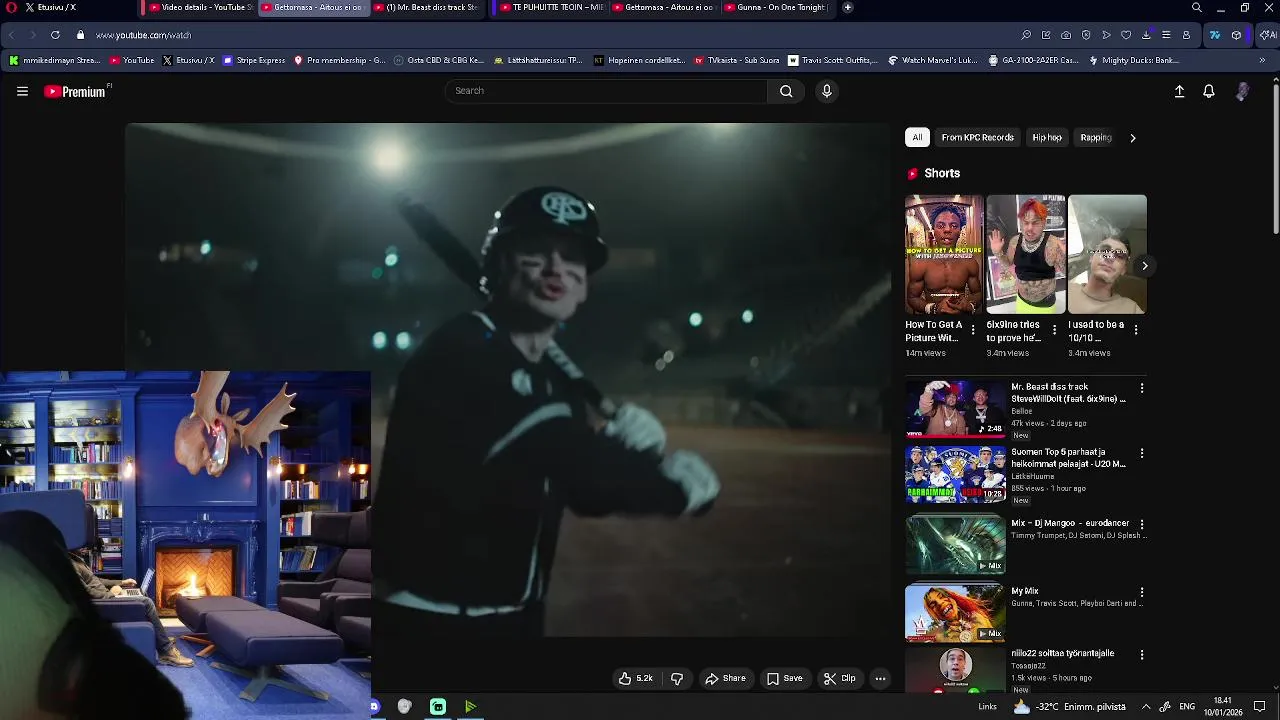
Task: Show hidden bookmarks with double chevron
Action: pyautogui.click(x=1262, y=60)
